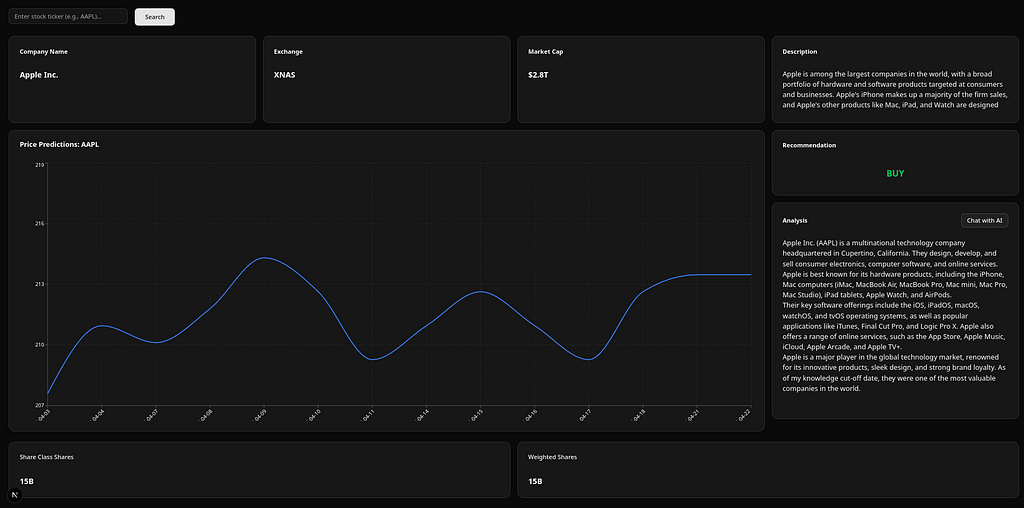Click the 207 y-axis label
Screen dimensions: 1024x508
tap(39, 405)
